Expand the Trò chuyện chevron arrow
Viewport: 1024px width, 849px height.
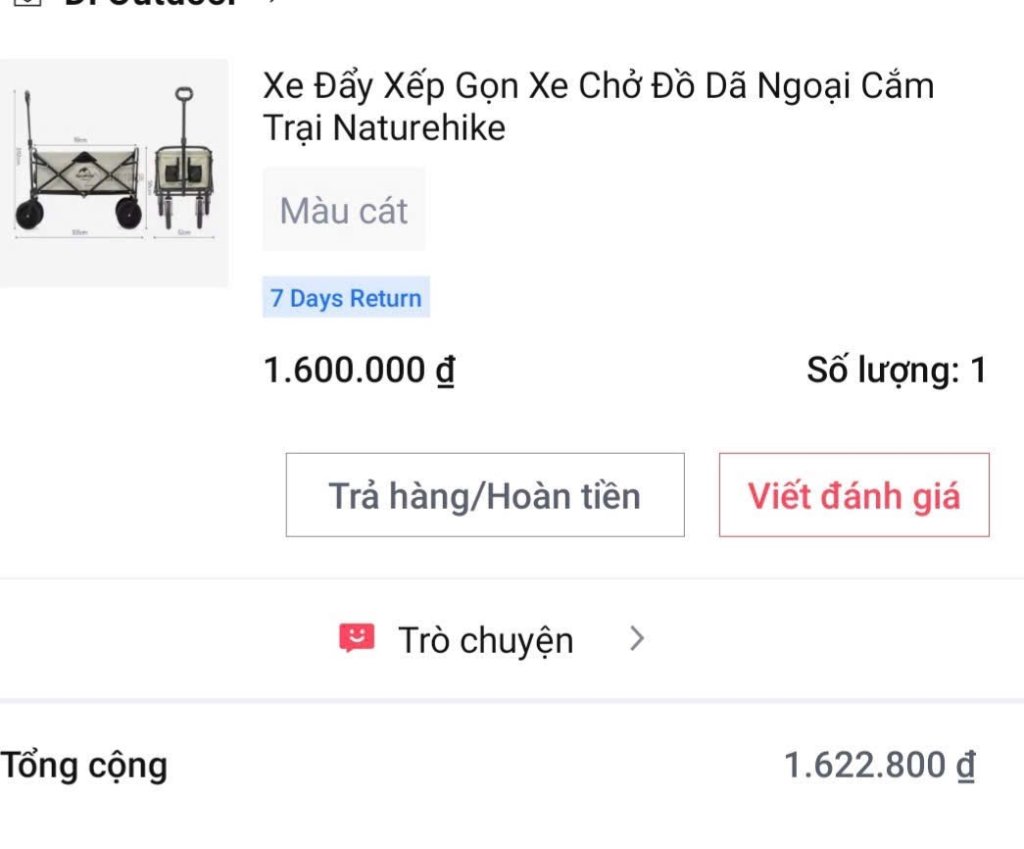click(637, 639)
